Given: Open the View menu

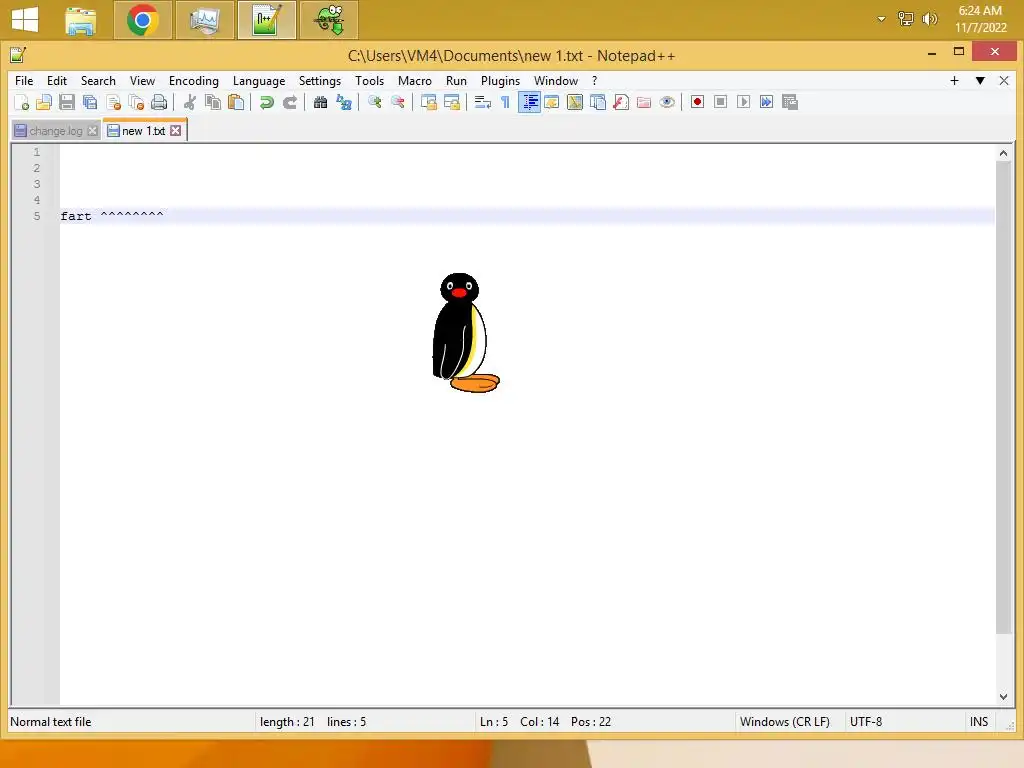Looking at the screenshot, I should (x=142, y=81).
